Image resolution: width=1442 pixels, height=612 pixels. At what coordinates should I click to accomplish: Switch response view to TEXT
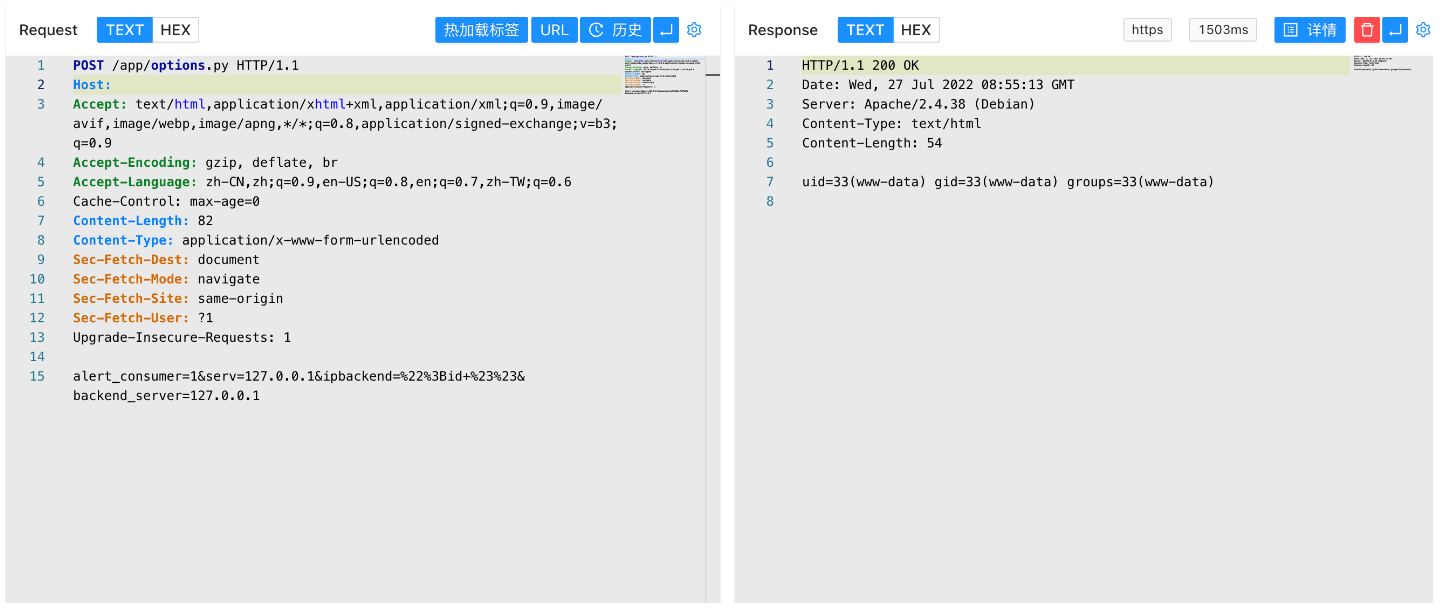point(865,30)
